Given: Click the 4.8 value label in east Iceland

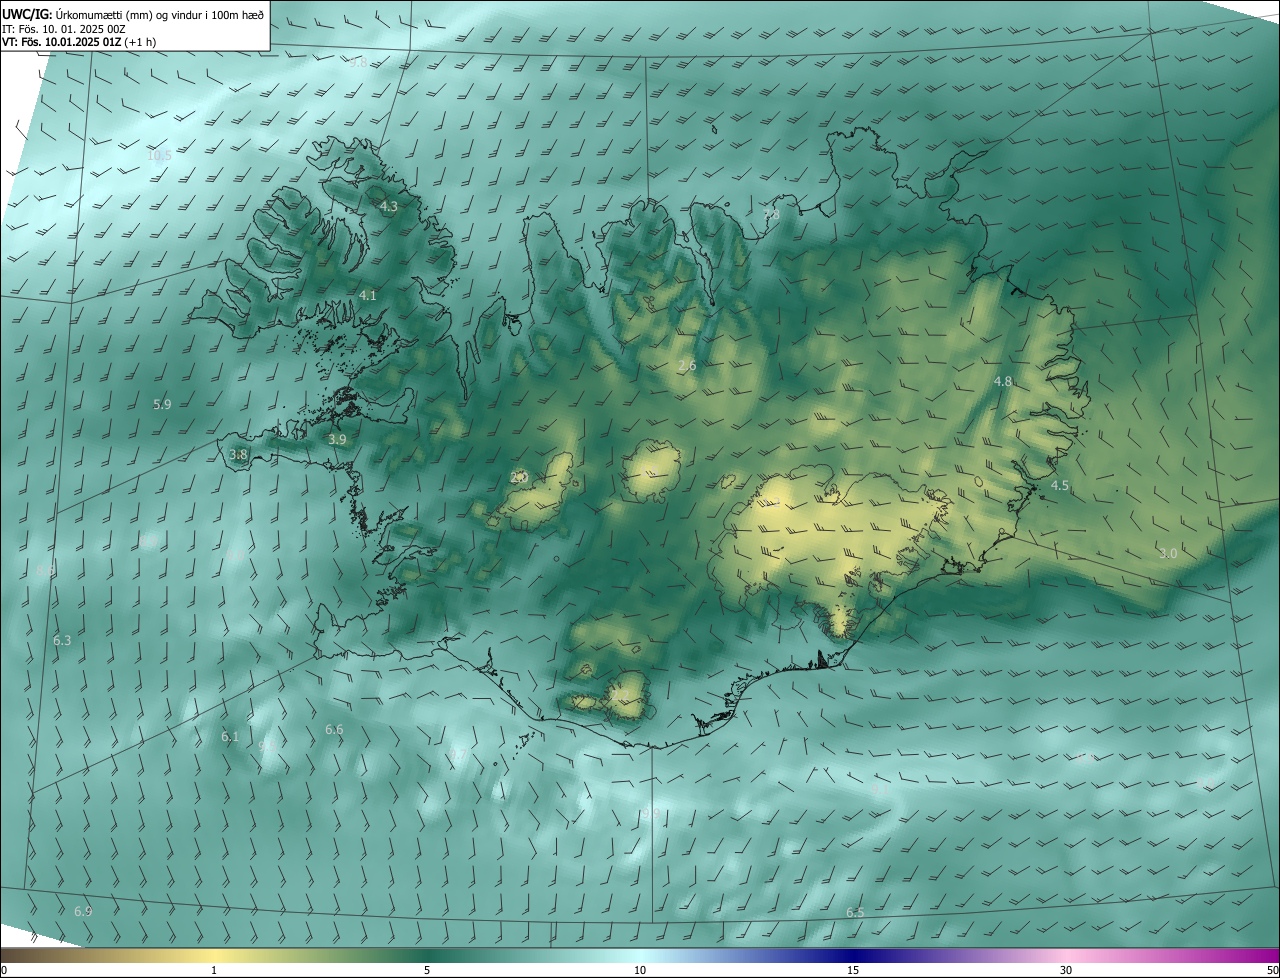Looking at the screenshot, I should (x=1003, y=381).
